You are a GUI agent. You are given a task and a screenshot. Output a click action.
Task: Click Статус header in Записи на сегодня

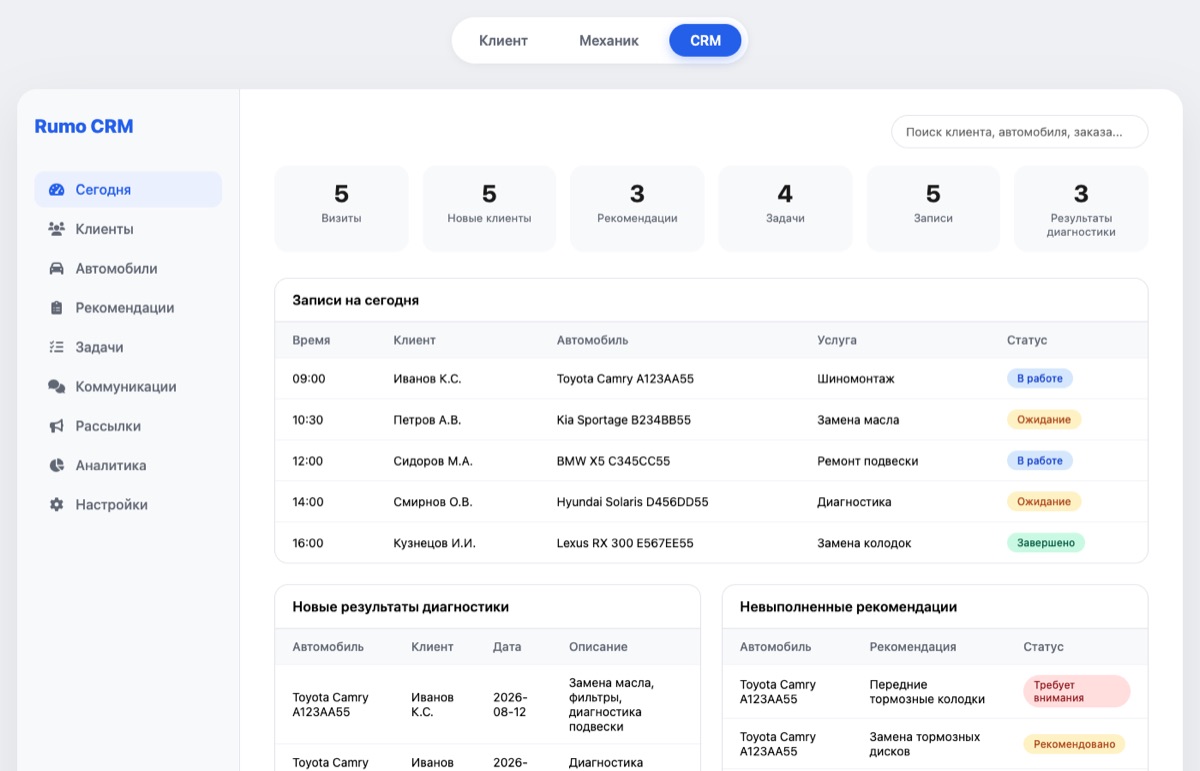pos(1027,340)
